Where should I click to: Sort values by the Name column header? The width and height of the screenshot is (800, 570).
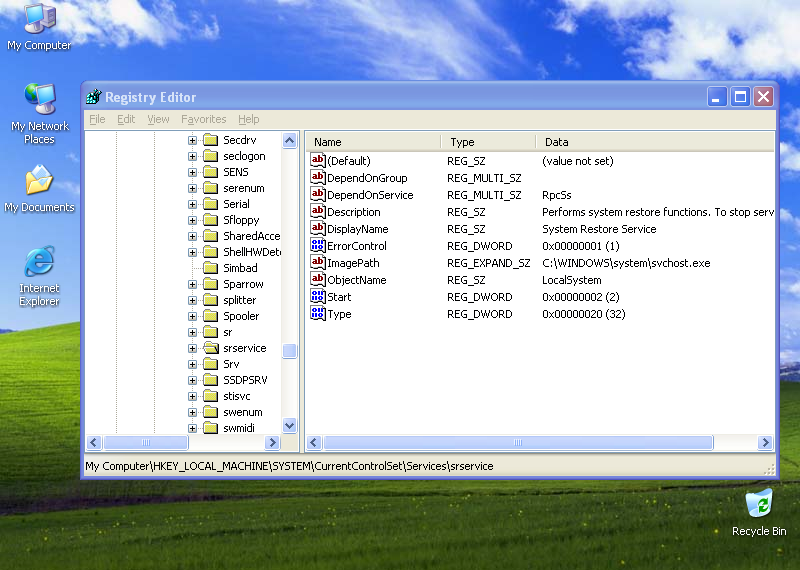(x=374, y=142)
